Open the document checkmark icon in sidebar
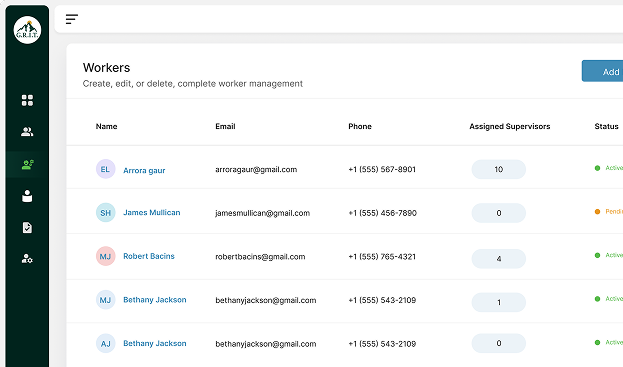 point(27,228)
